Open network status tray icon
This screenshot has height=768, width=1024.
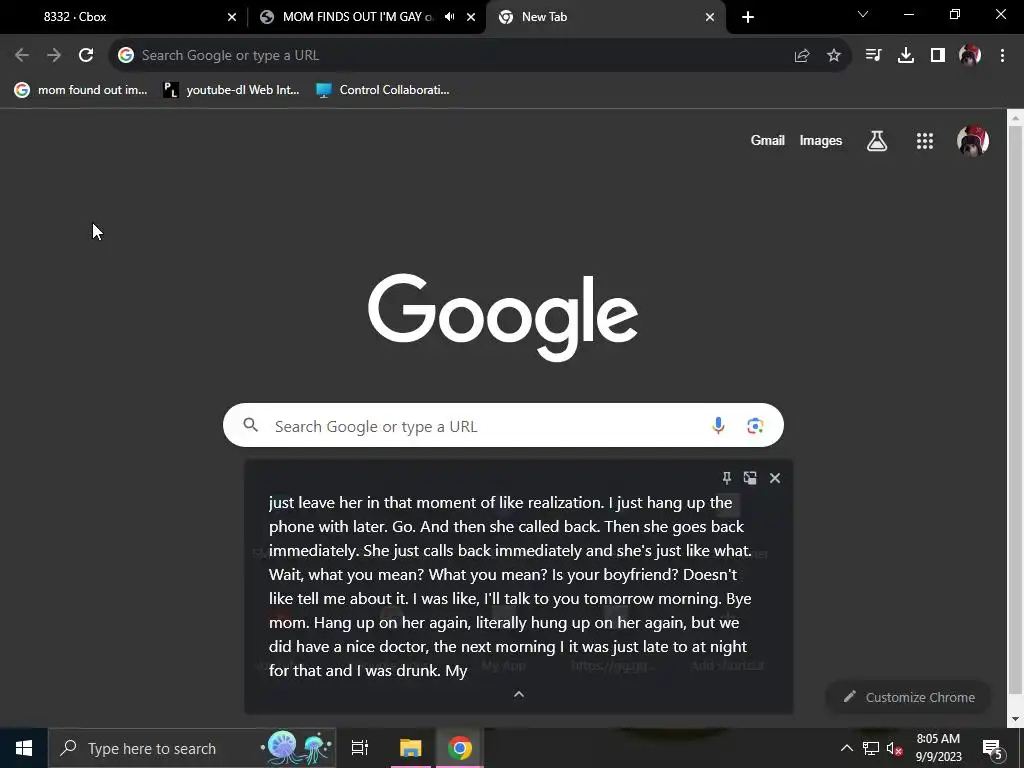pos(871,748)
